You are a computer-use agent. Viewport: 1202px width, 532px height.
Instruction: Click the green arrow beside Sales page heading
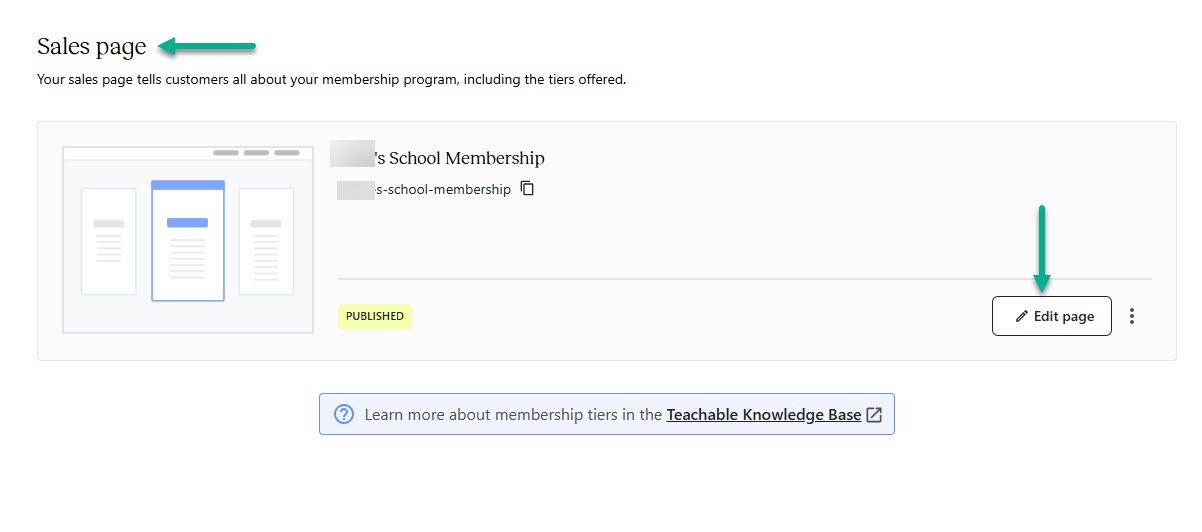(208, 46)
